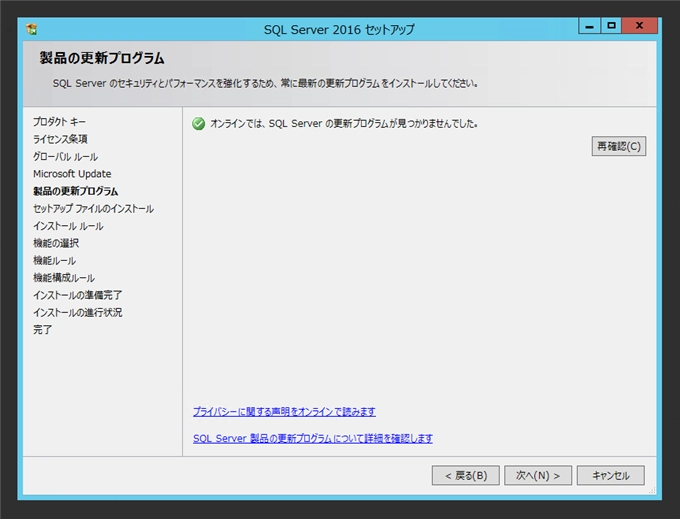Click the 製品の更新プログラム page heading
Viewport: 680px width, 519px height.
coord(102,58)
